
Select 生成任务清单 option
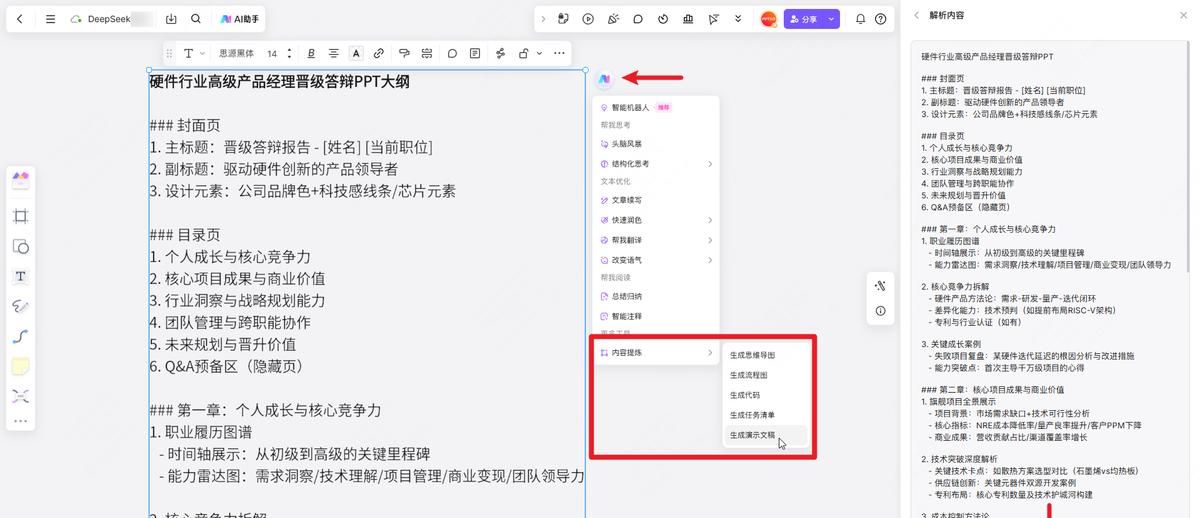click(x=766, y=414)
